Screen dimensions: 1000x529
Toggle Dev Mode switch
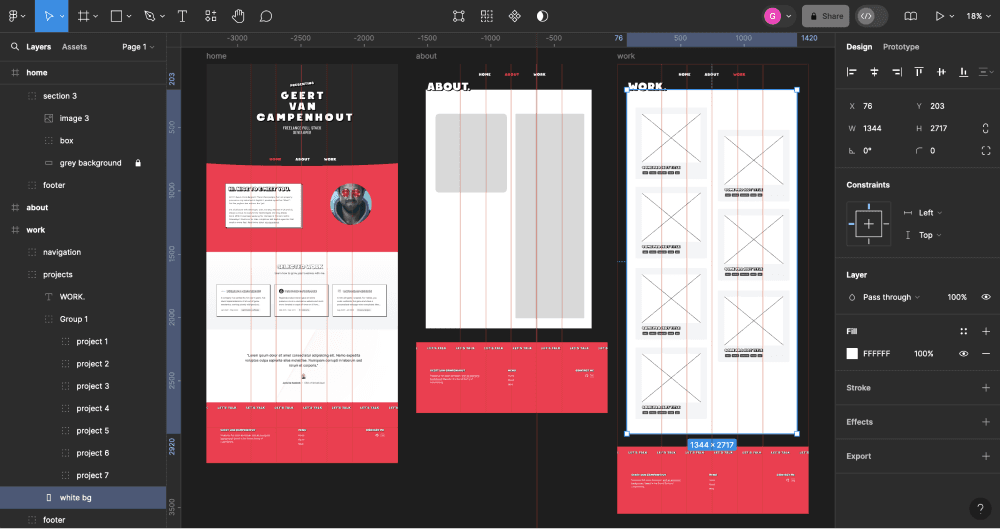coord(871,16)
